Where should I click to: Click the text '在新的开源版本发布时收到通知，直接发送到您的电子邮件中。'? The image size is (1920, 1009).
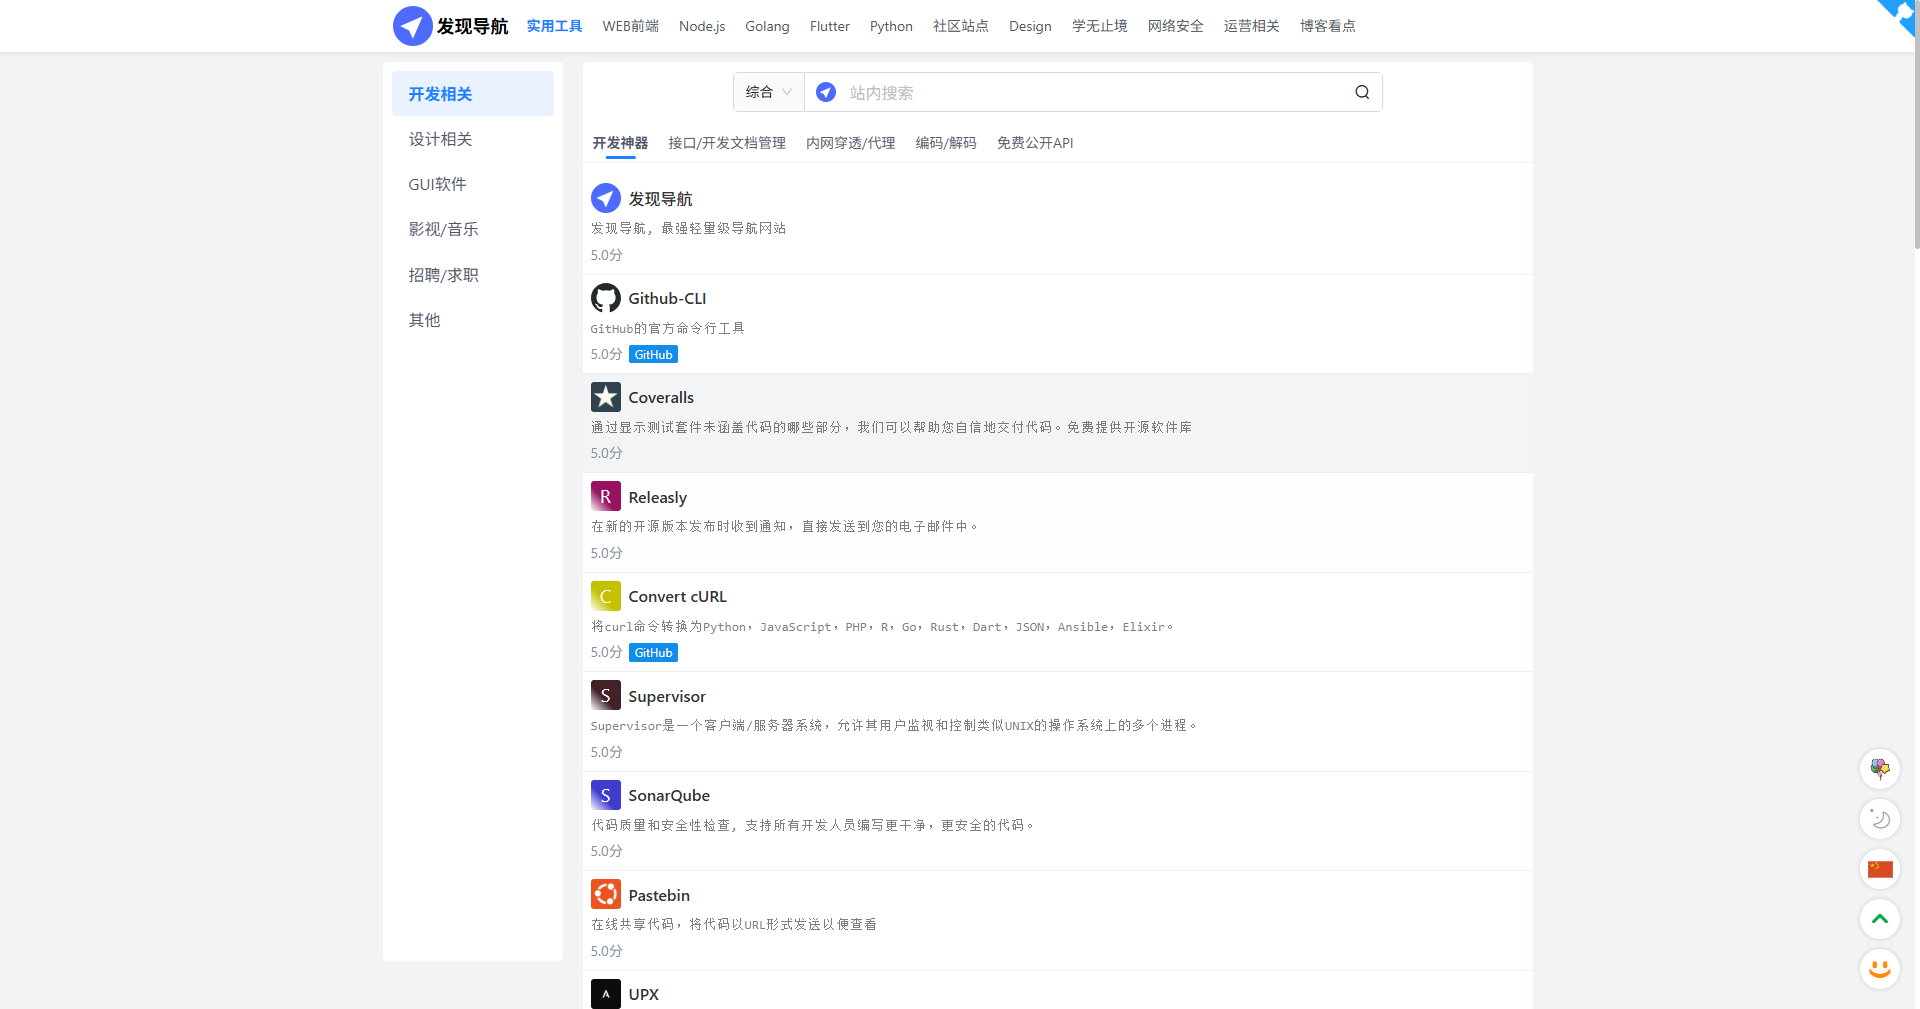[x=785, y=526]
